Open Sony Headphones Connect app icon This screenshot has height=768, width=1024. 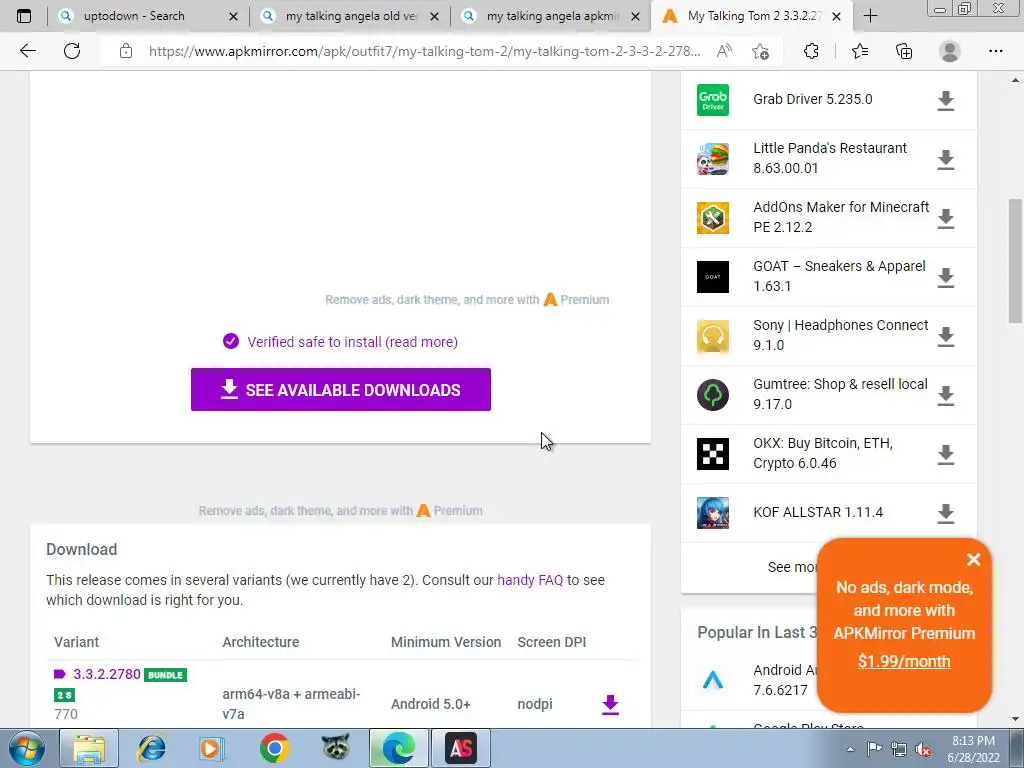(x=712, y=336)
